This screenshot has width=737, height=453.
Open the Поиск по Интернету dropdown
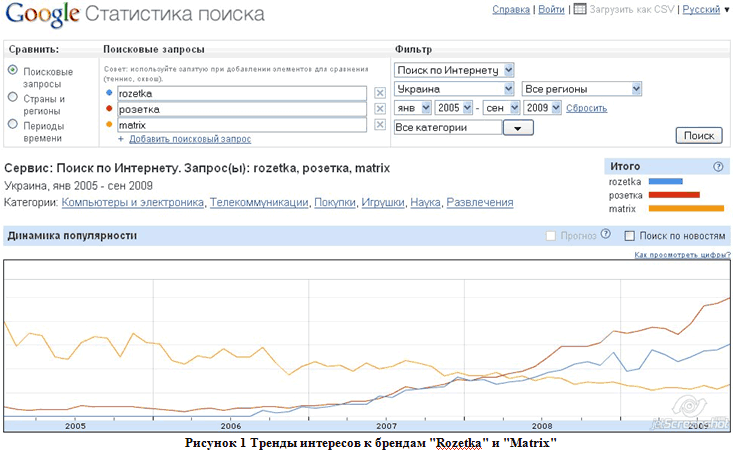(x=454, y=70)
